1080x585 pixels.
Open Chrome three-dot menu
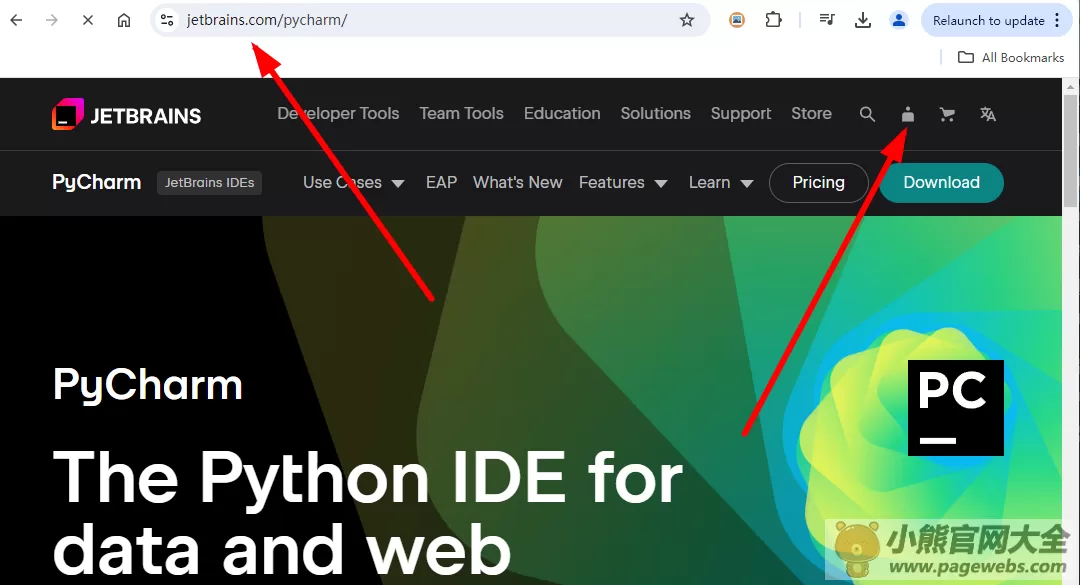[x=1057, y=20]
